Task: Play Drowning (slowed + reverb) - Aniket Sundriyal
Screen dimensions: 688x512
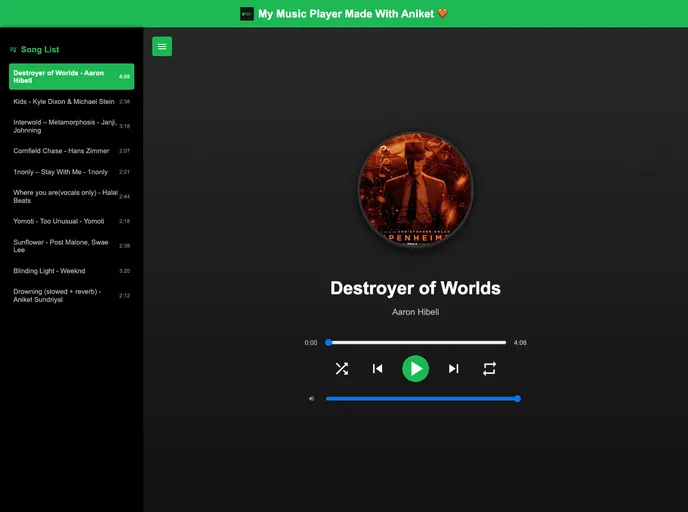Action: (72, 295)
